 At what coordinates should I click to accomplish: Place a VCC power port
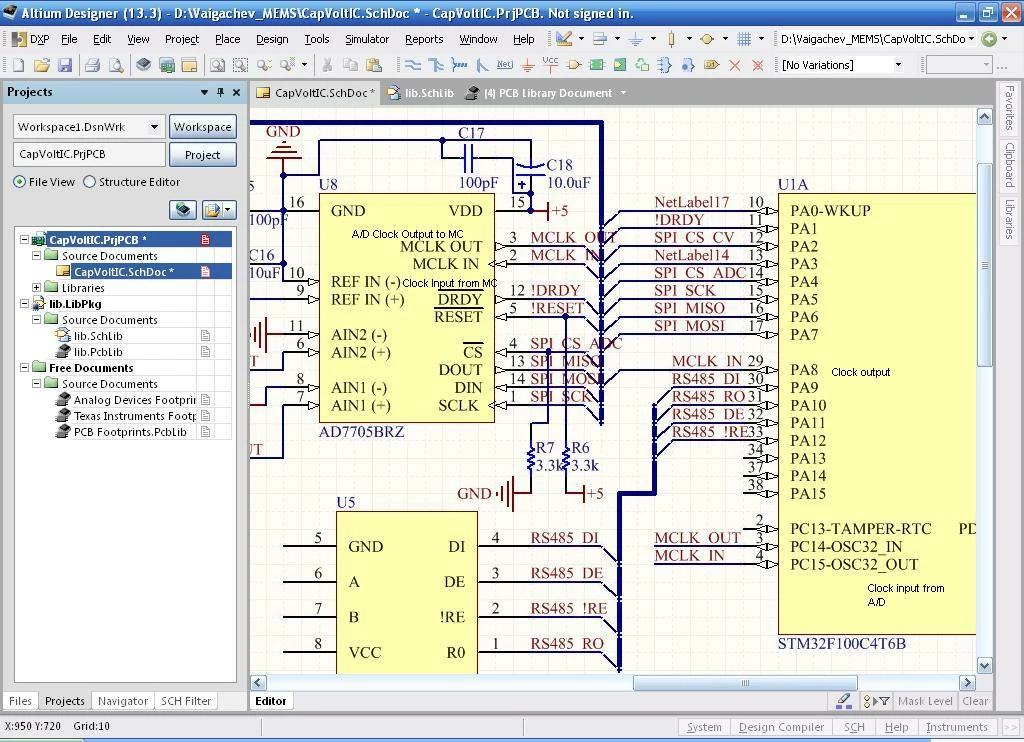coord(551,64)
